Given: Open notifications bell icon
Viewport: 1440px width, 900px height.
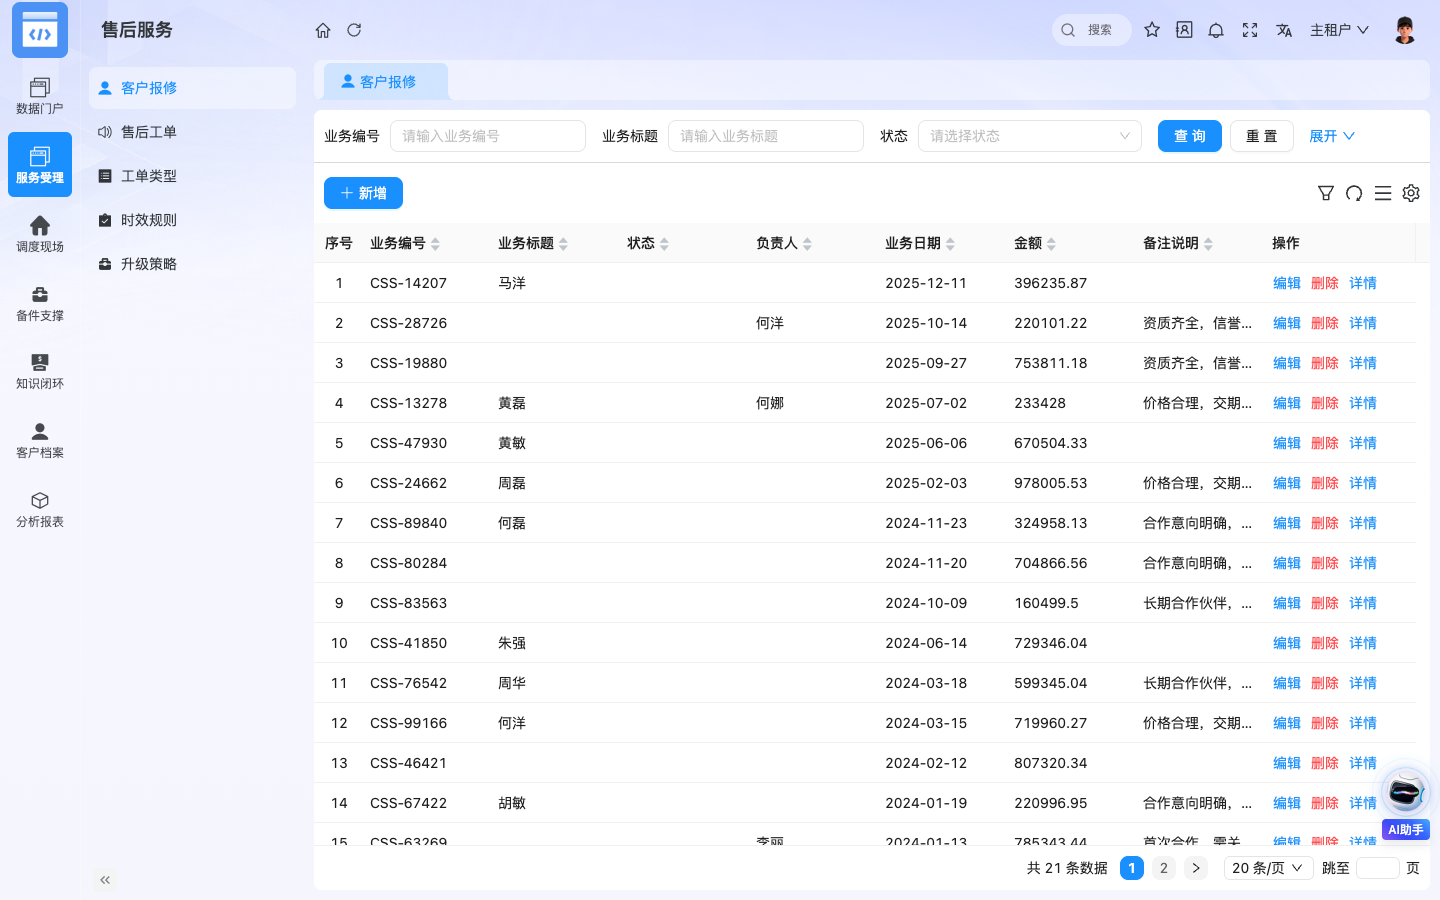Looking at the screenshot, I should tap(1216, 30).
